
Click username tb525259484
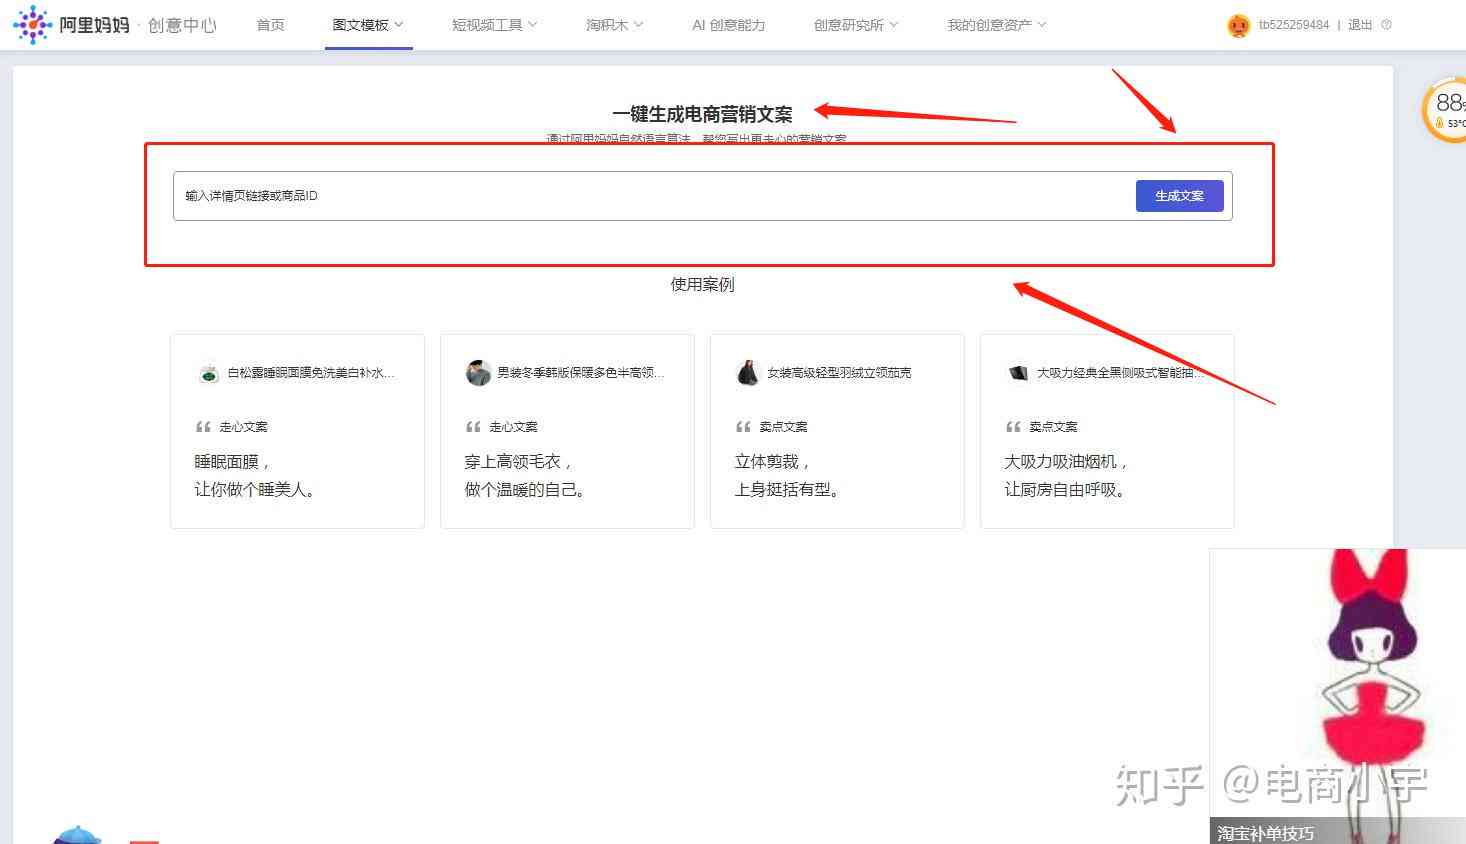click(1294, 25)
